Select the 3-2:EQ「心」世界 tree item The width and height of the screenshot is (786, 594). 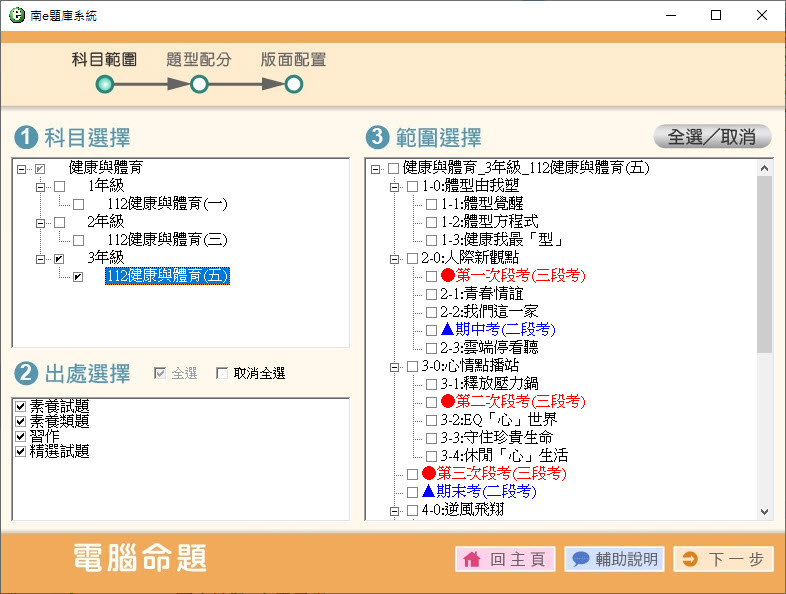pos(498,419)
